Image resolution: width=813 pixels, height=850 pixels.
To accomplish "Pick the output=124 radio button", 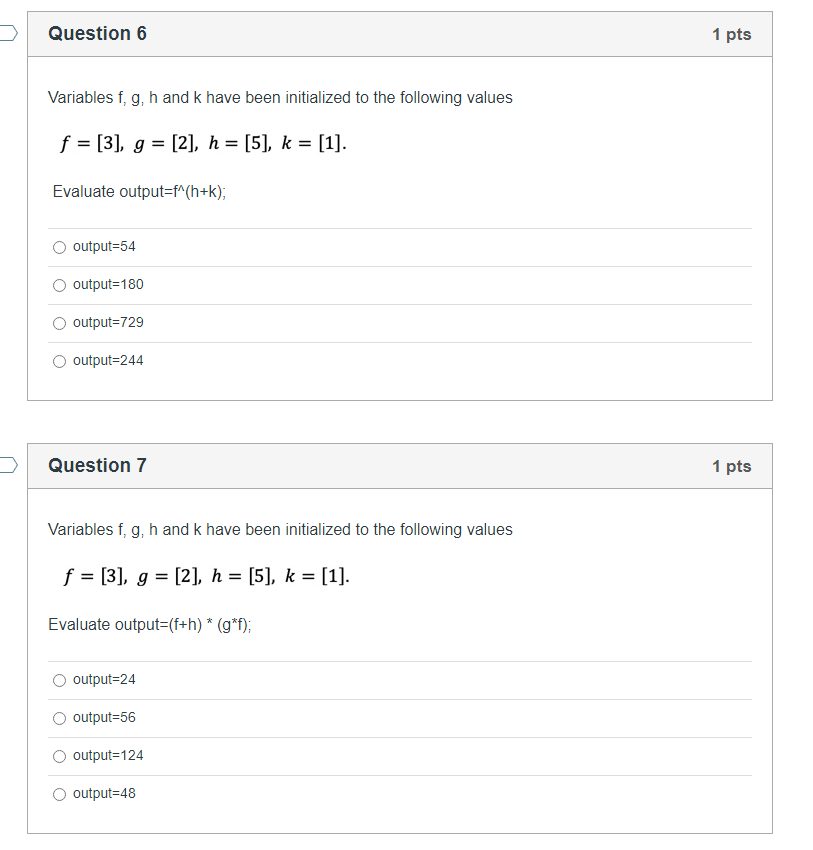I will coord(60,756).
